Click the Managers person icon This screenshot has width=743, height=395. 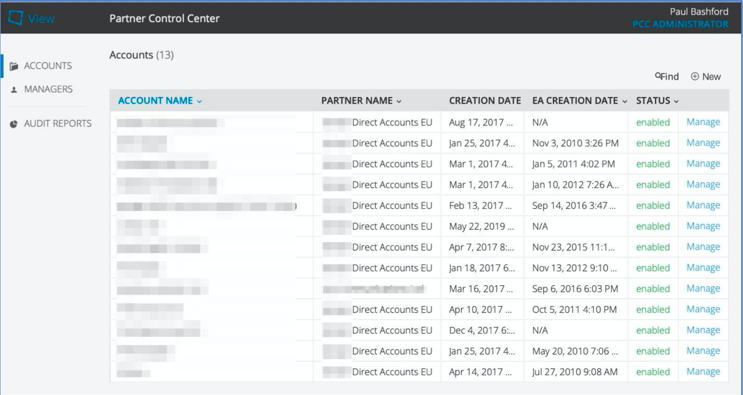tap(14, 90)
